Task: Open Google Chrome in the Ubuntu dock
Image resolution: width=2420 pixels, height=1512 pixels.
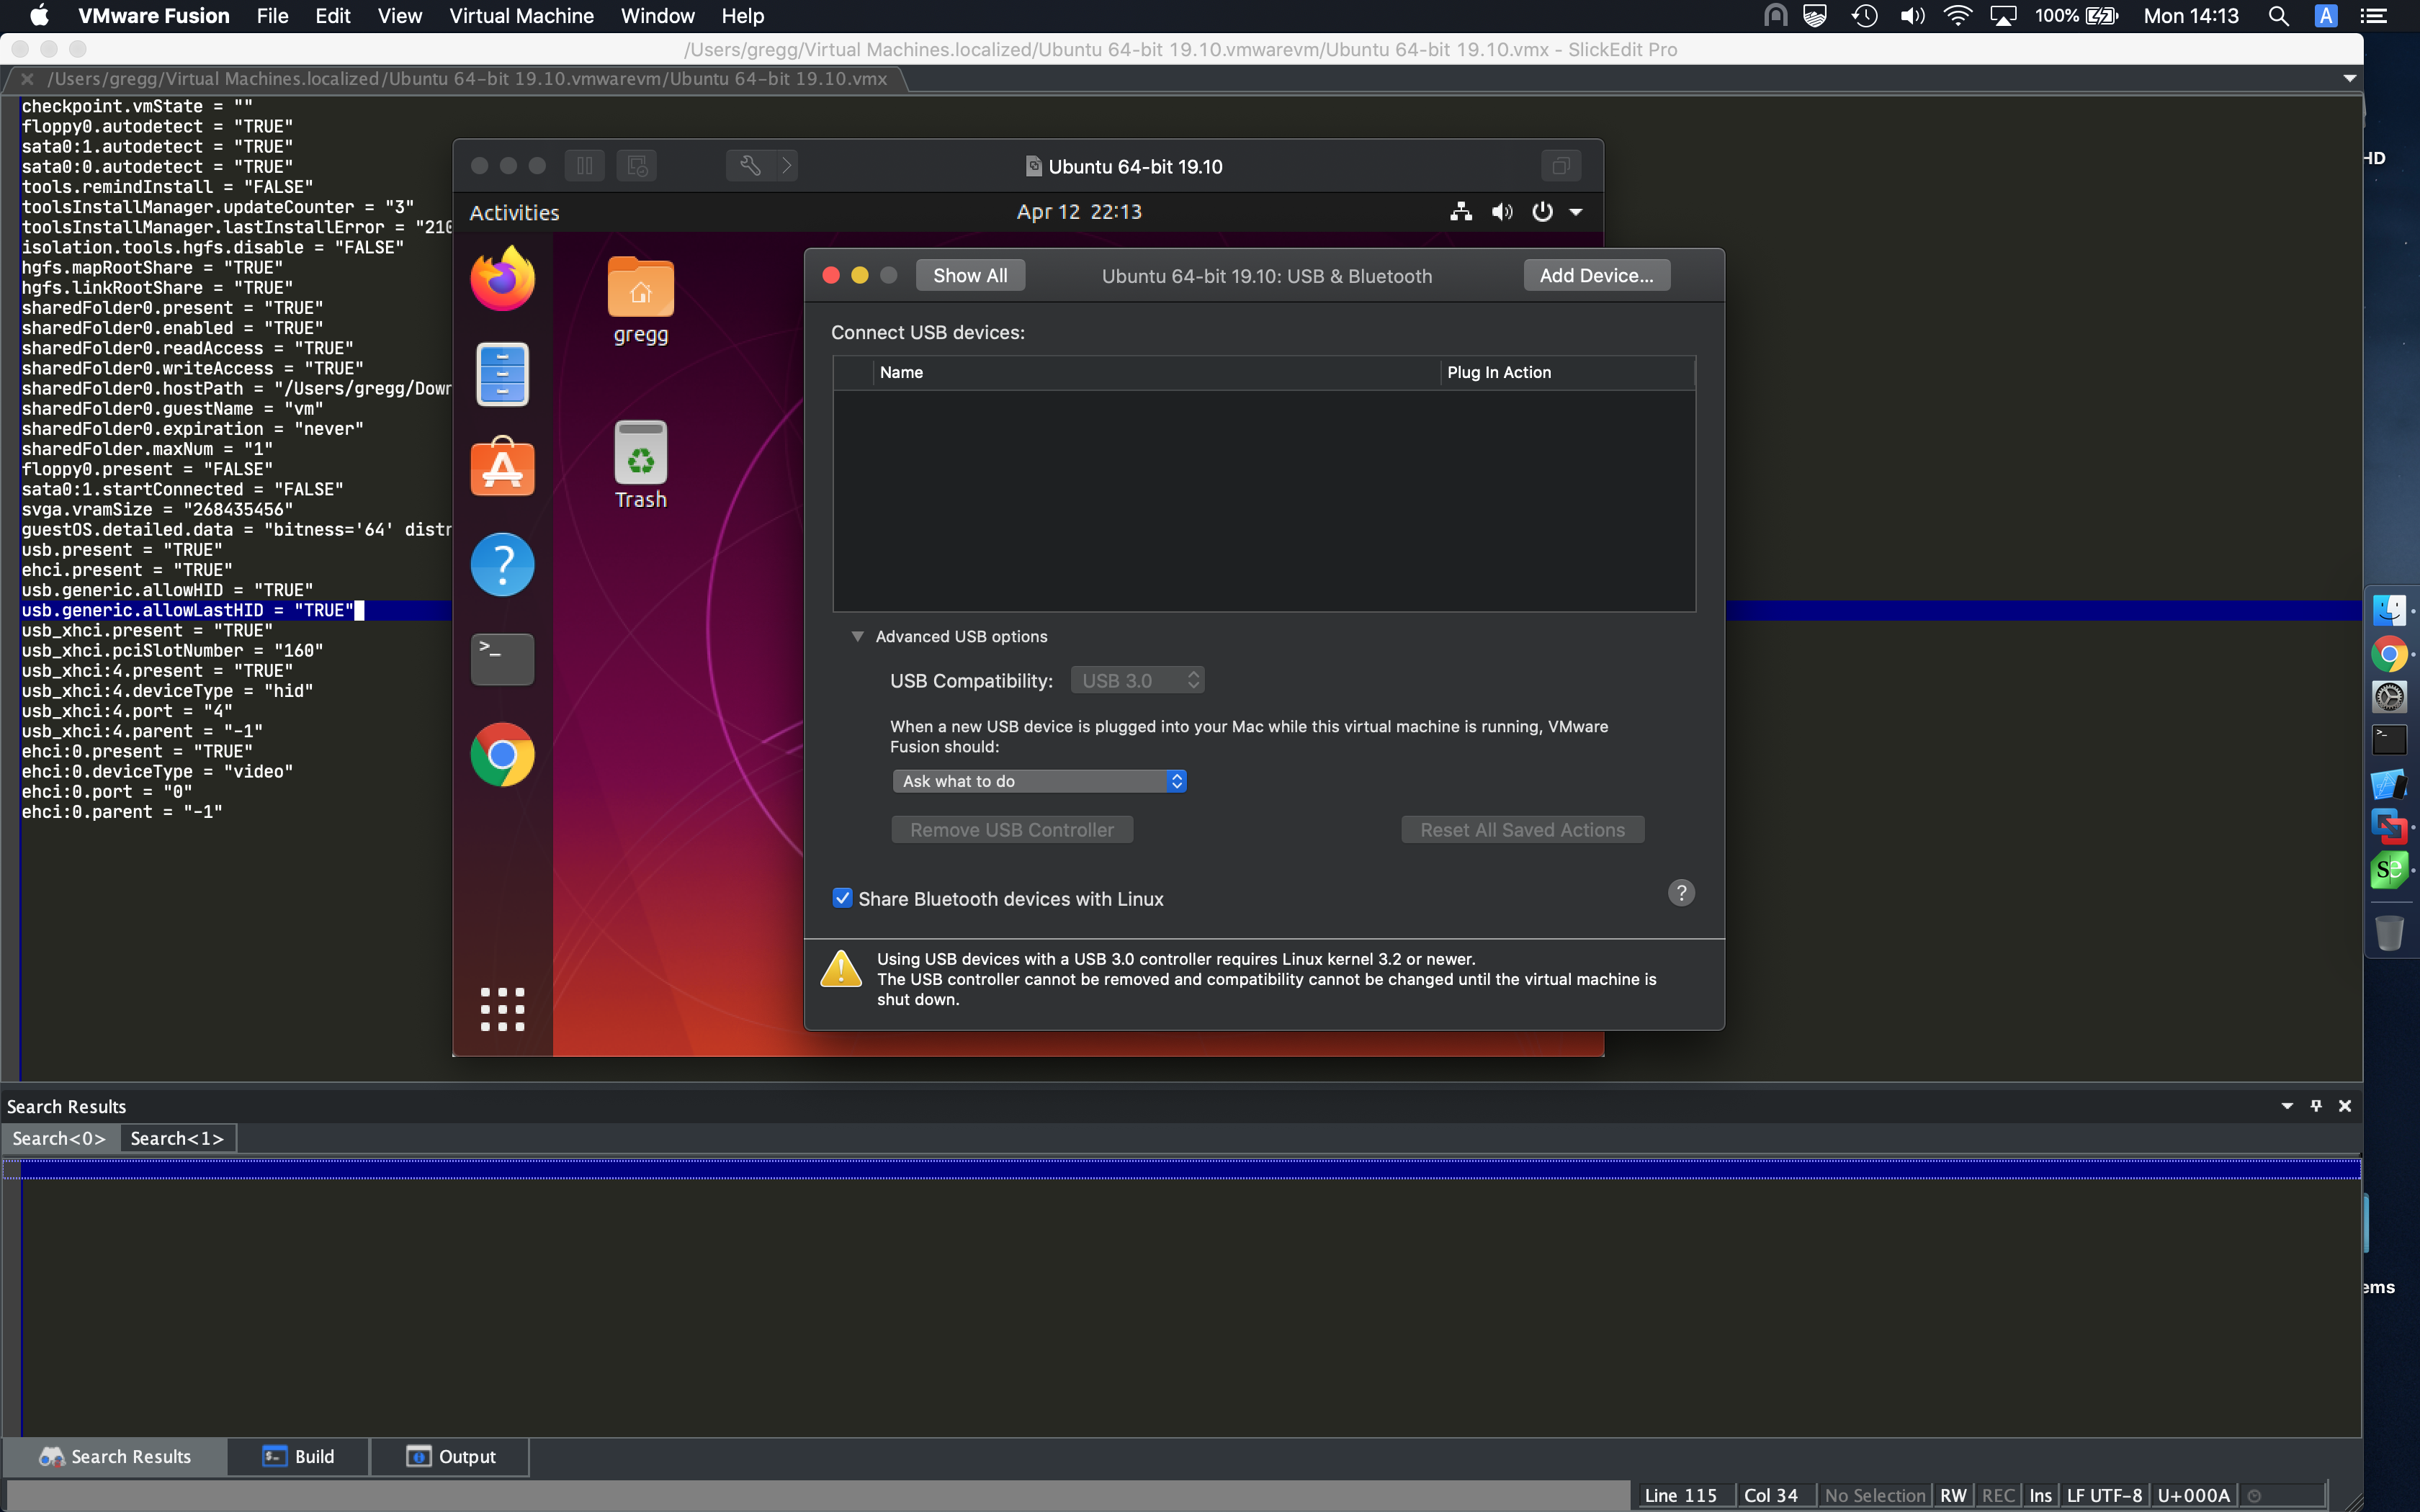Action: point(502,754)
